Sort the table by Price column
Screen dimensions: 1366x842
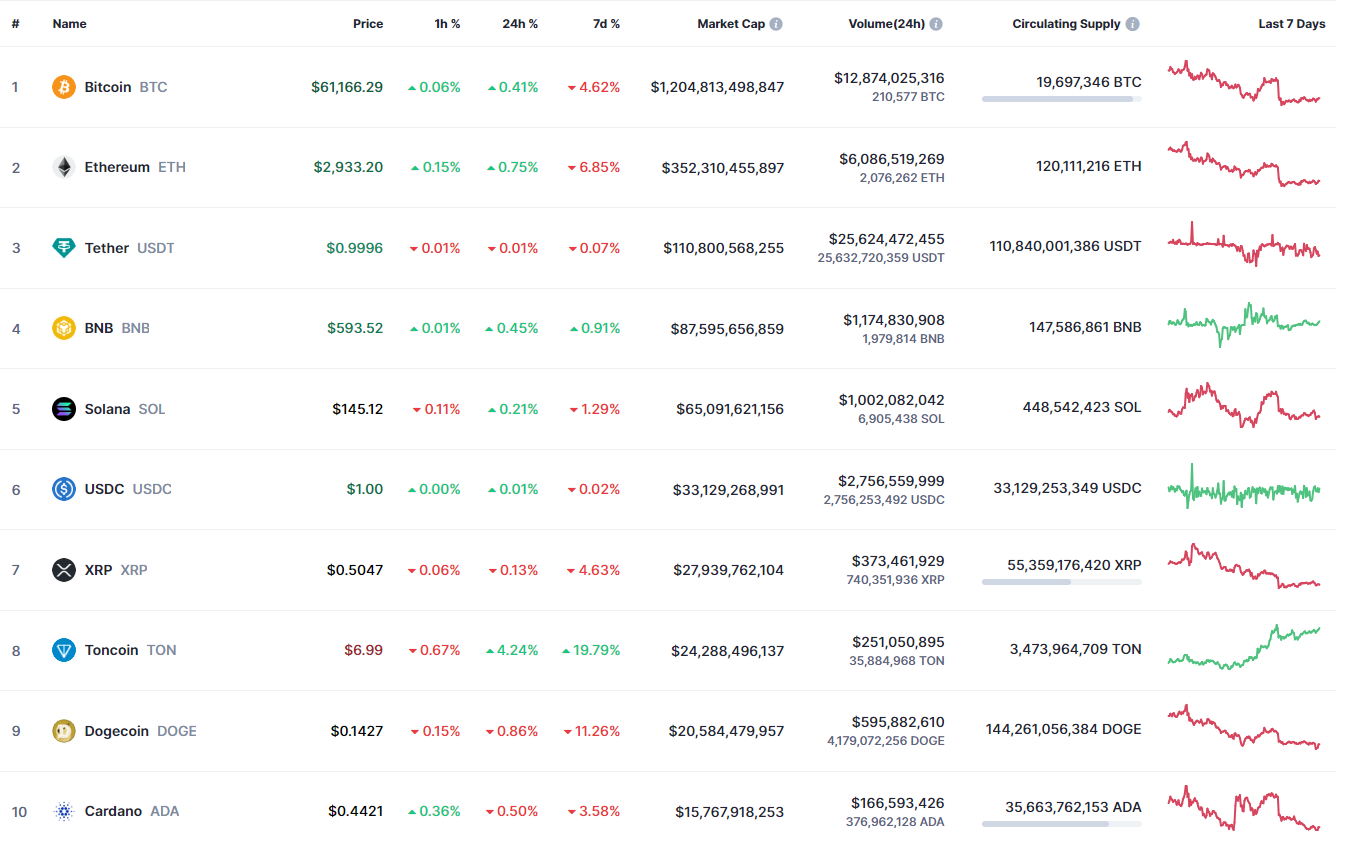click(368, 23)
